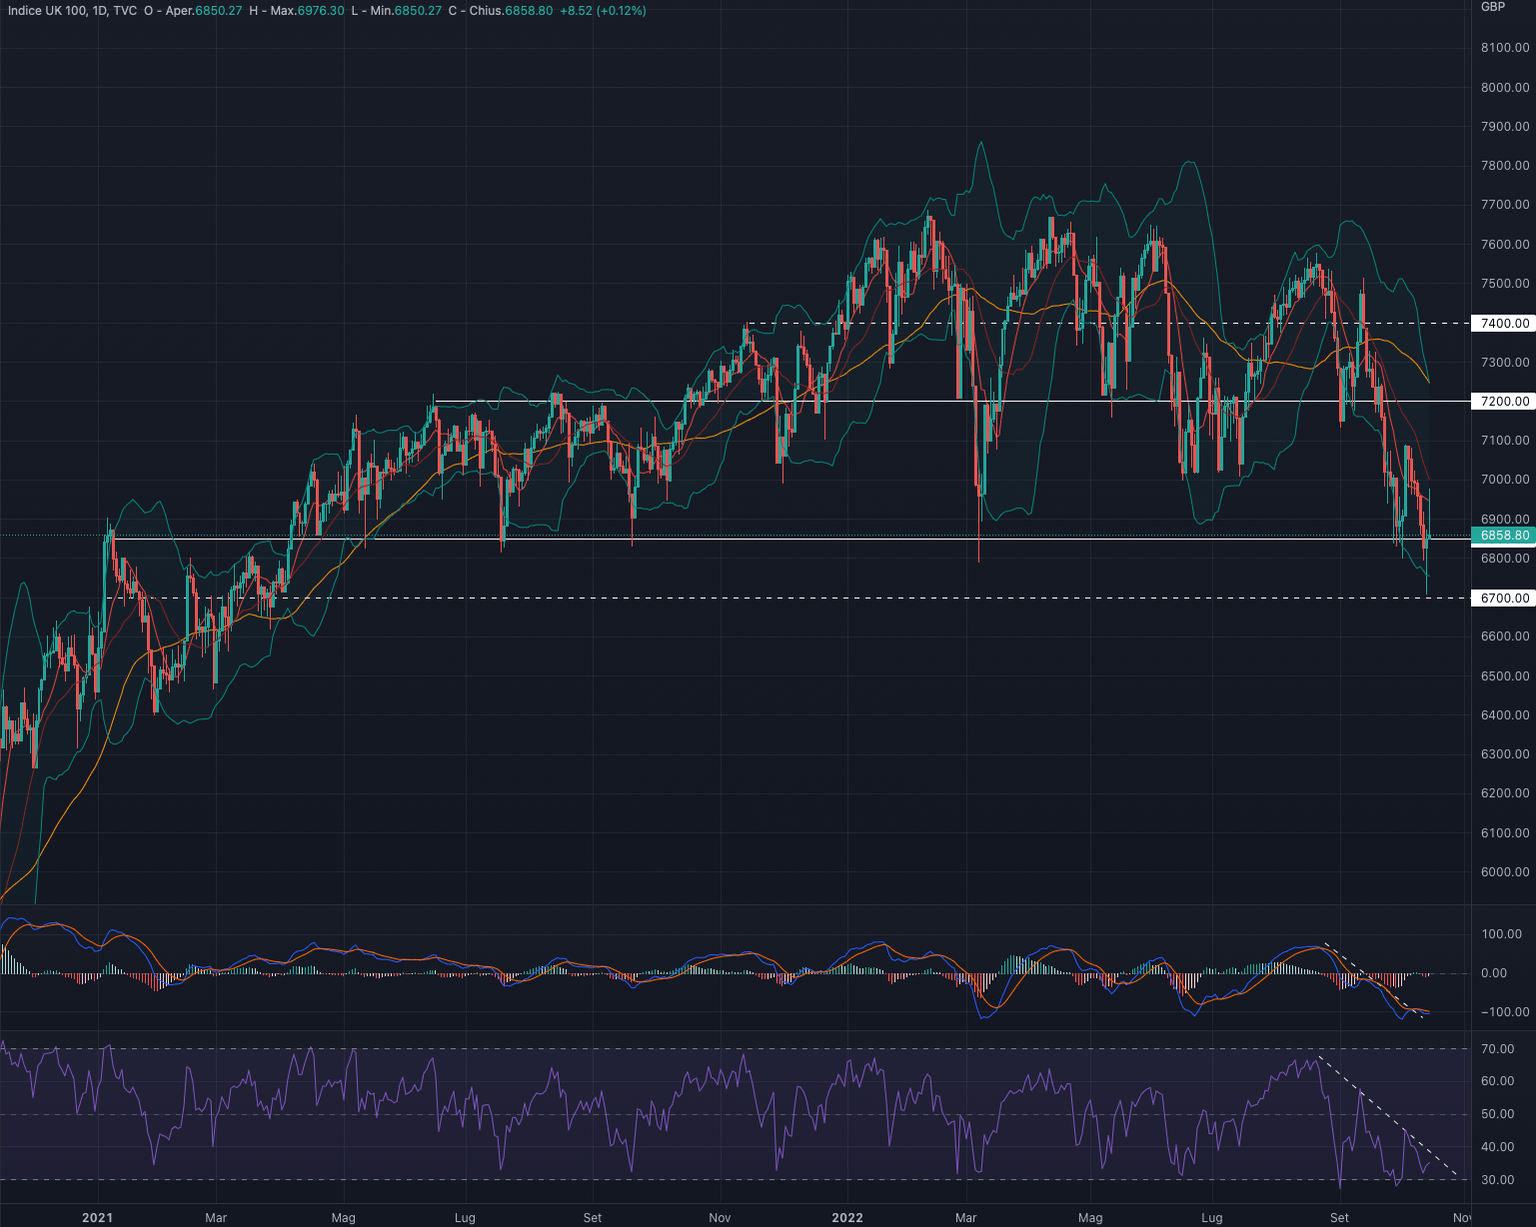
Task: Click the opening price value 6850.27
Action: point(218,10)
